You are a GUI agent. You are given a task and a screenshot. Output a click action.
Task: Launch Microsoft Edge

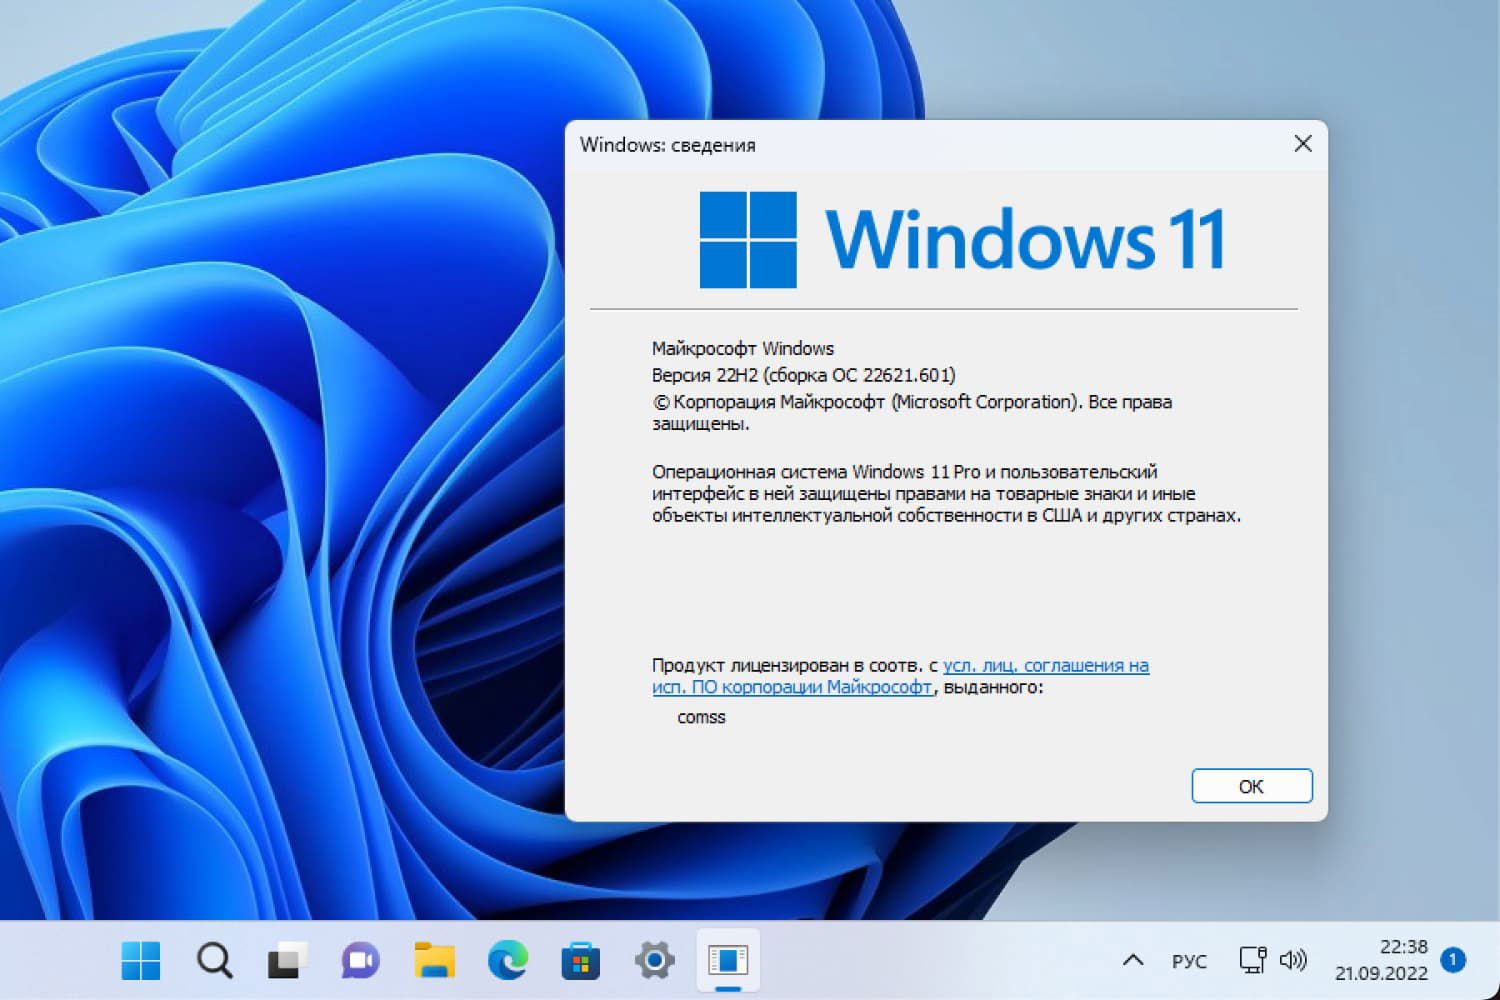click(x=506, y=960)
